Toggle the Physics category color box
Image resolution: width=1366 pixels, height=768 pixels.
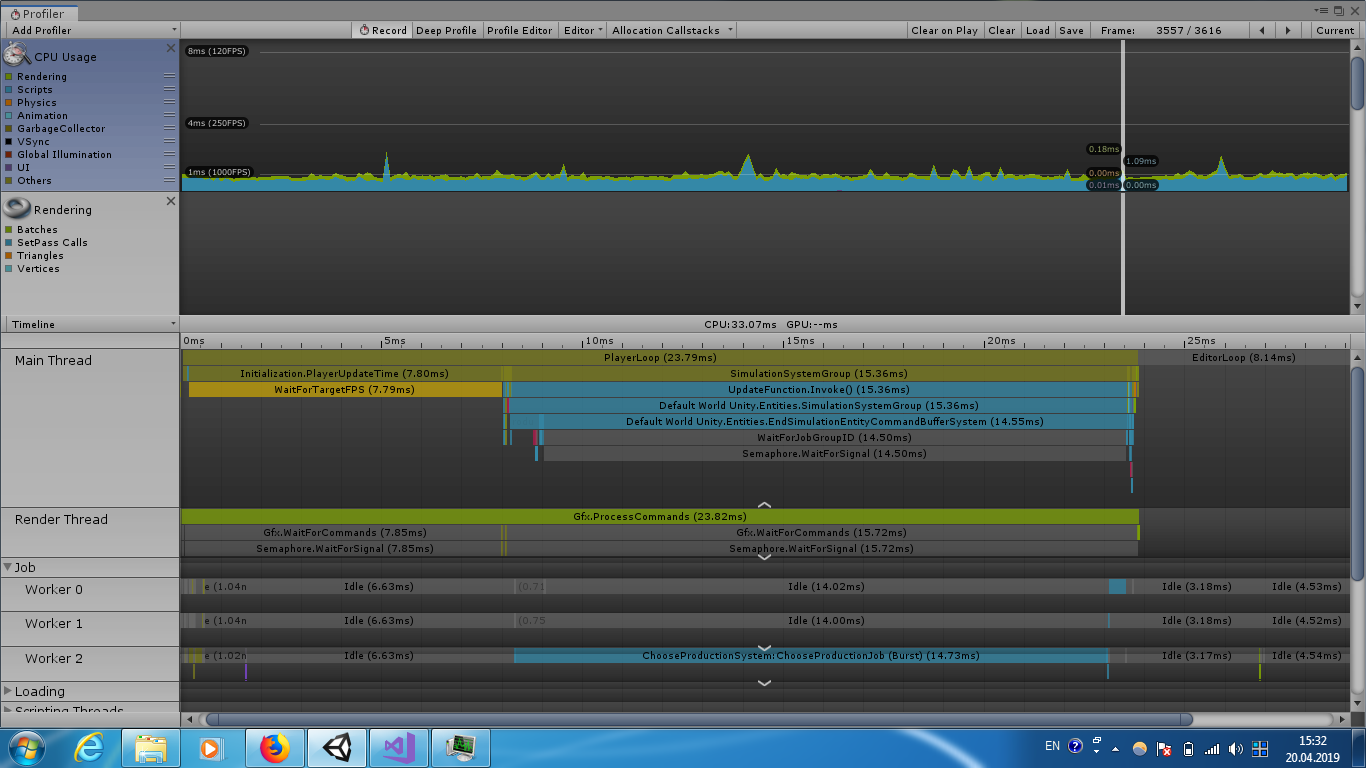coord(9,103)
